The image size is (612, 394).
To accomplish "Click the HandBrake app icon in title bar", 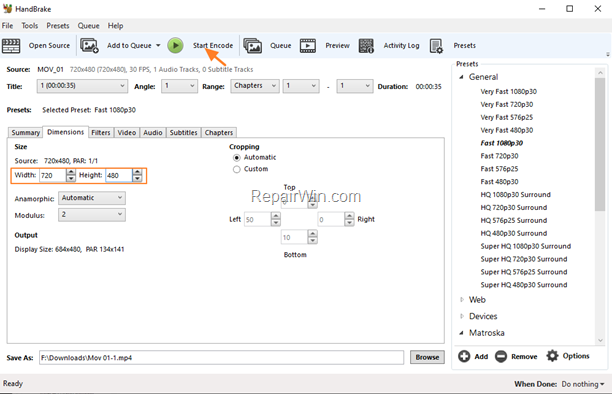I will [7, 9].
